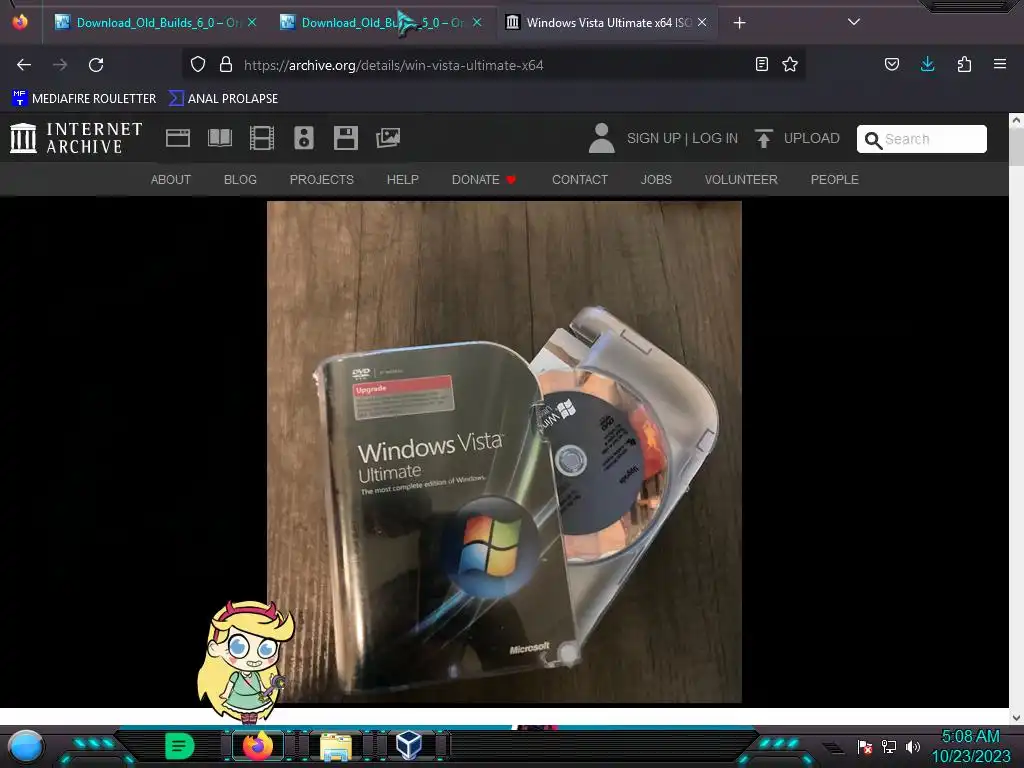The height and width of the screenshot is (768, 1024).
Task: Click the page scrollbar down arrow
Action: point(1016,718)
